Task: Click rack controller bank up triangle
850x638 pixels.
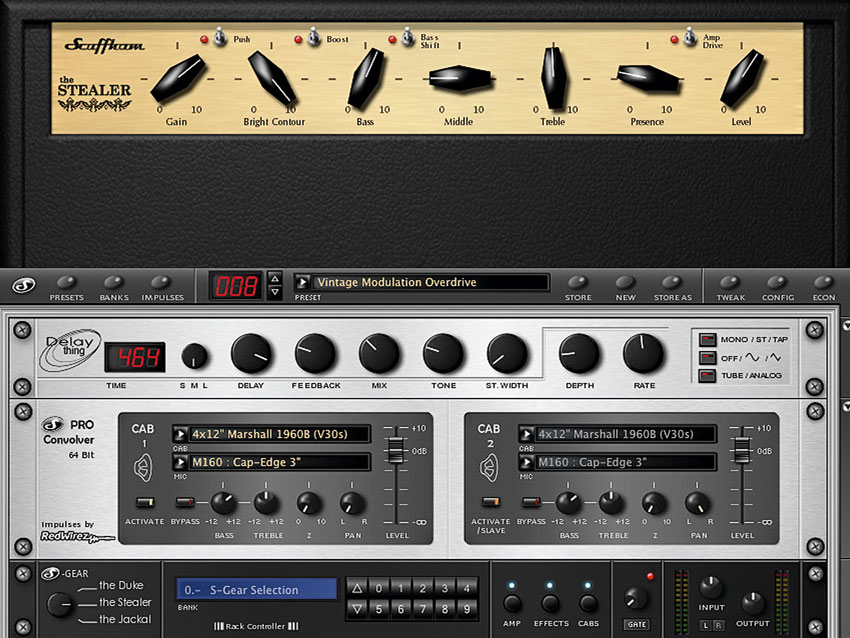Action: click(x=357, y=588)
